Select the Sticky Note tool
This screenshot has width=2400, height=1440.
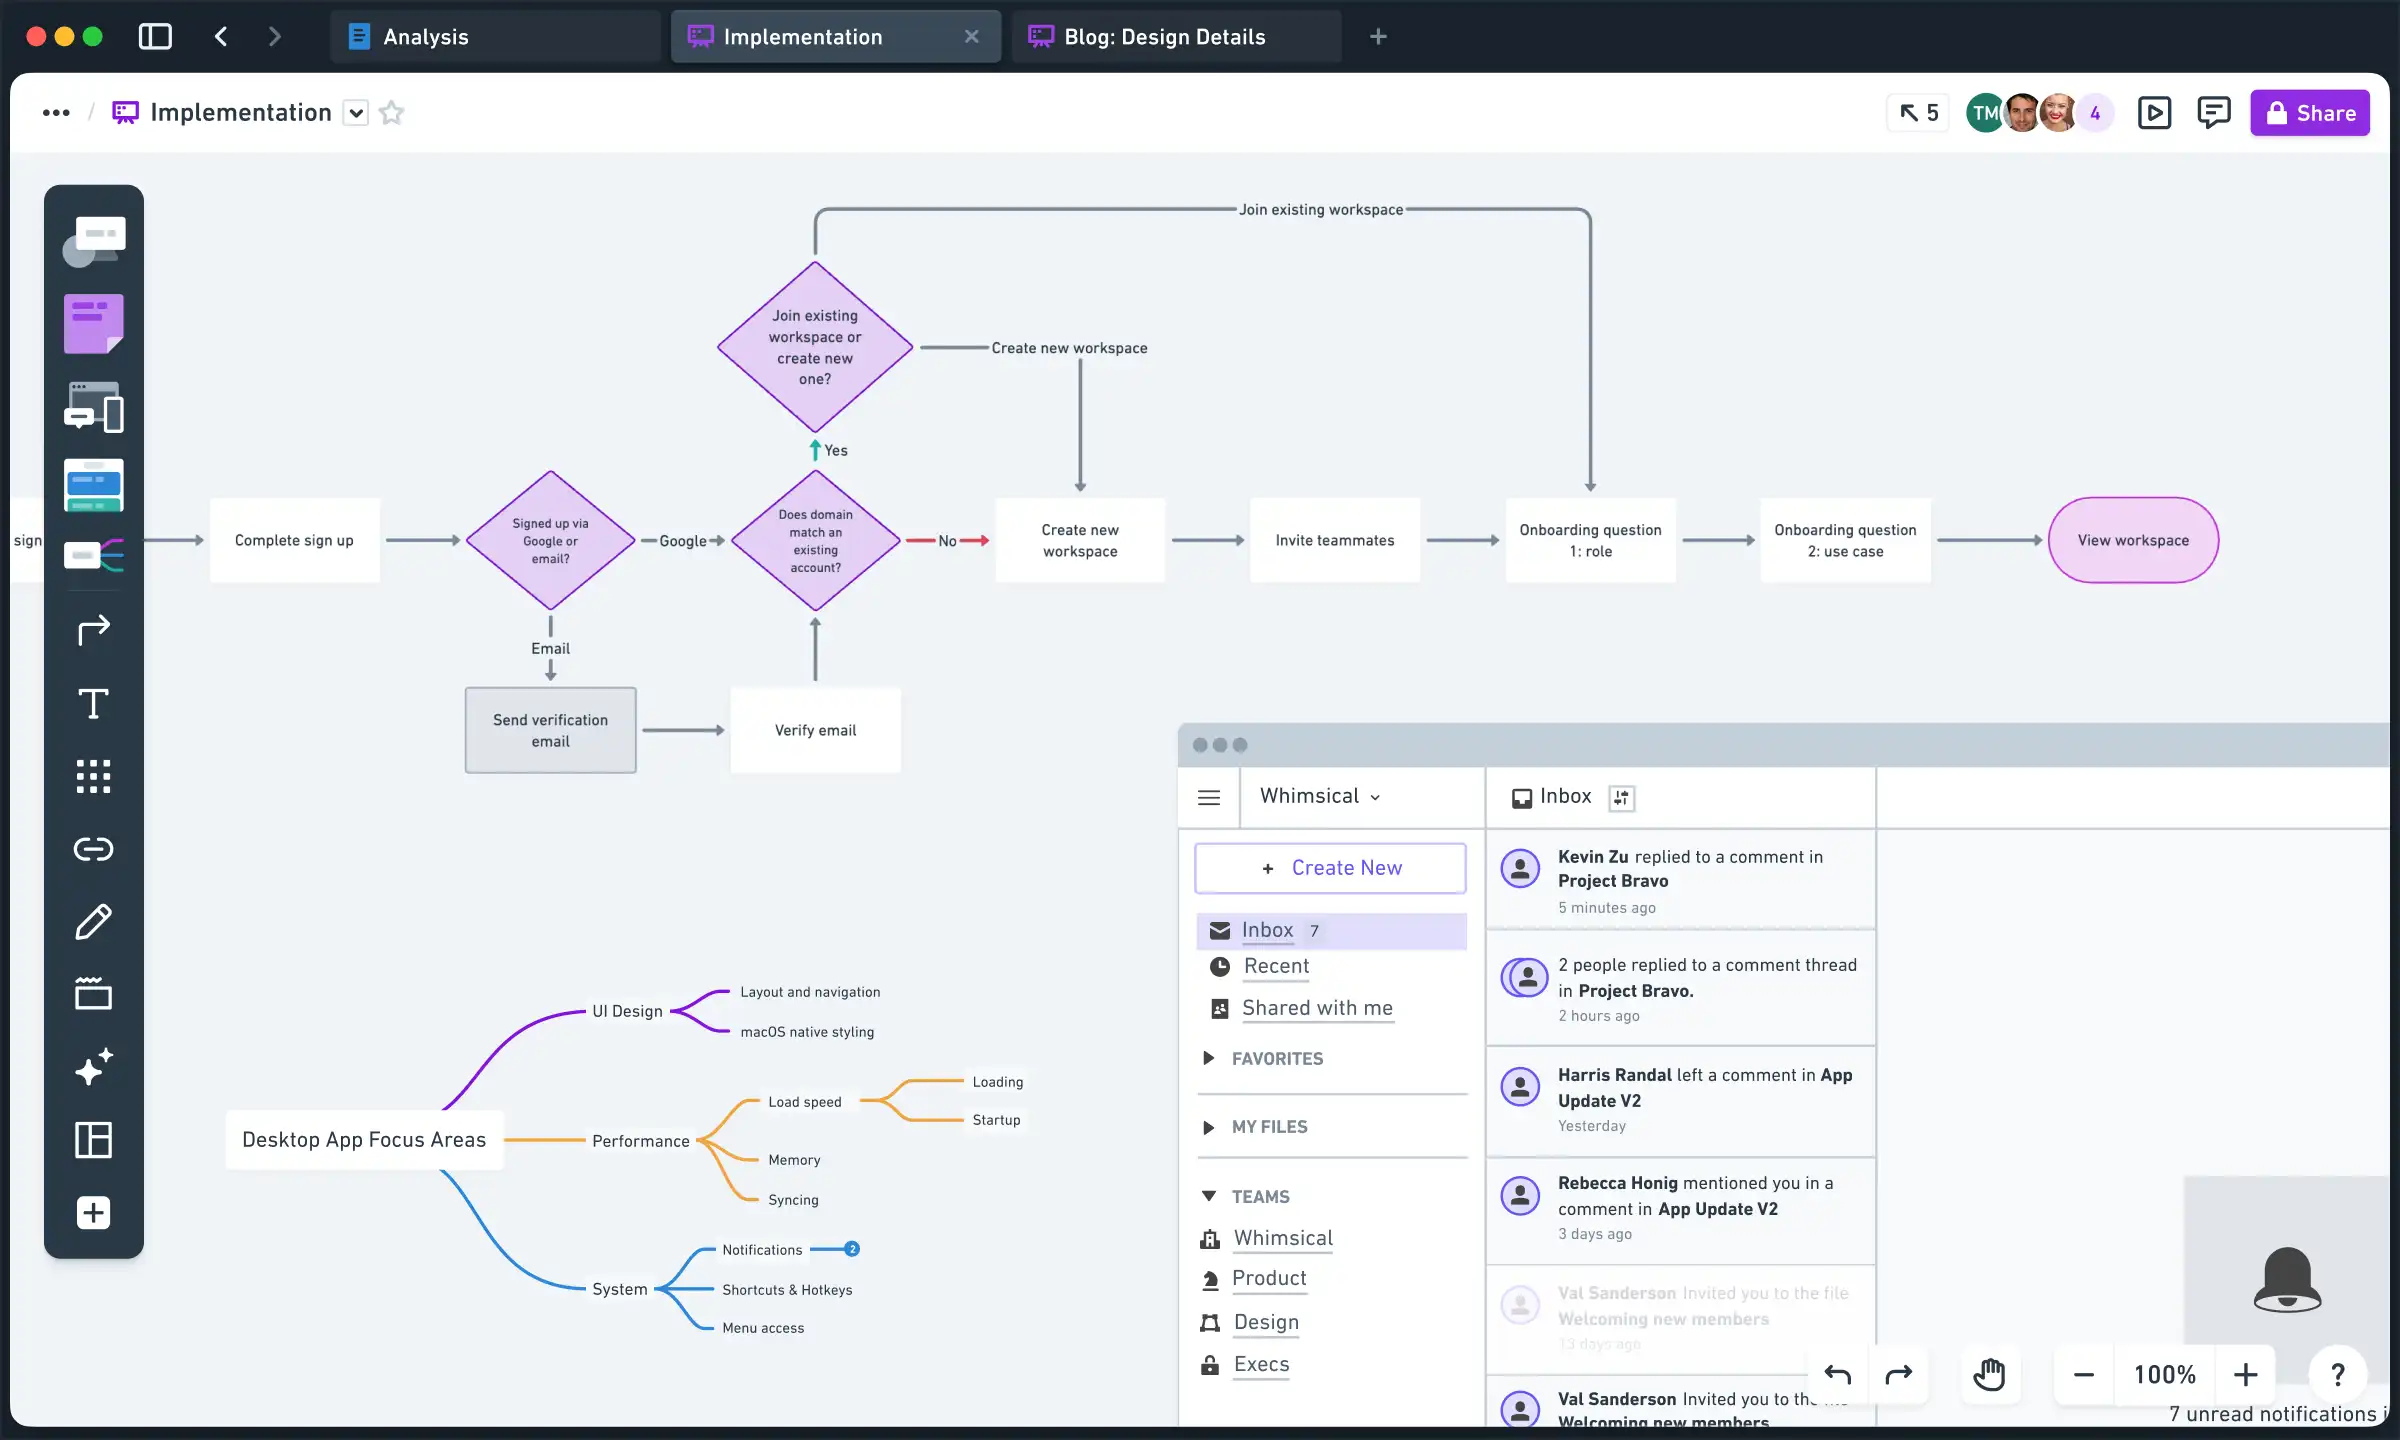point(93,323)
